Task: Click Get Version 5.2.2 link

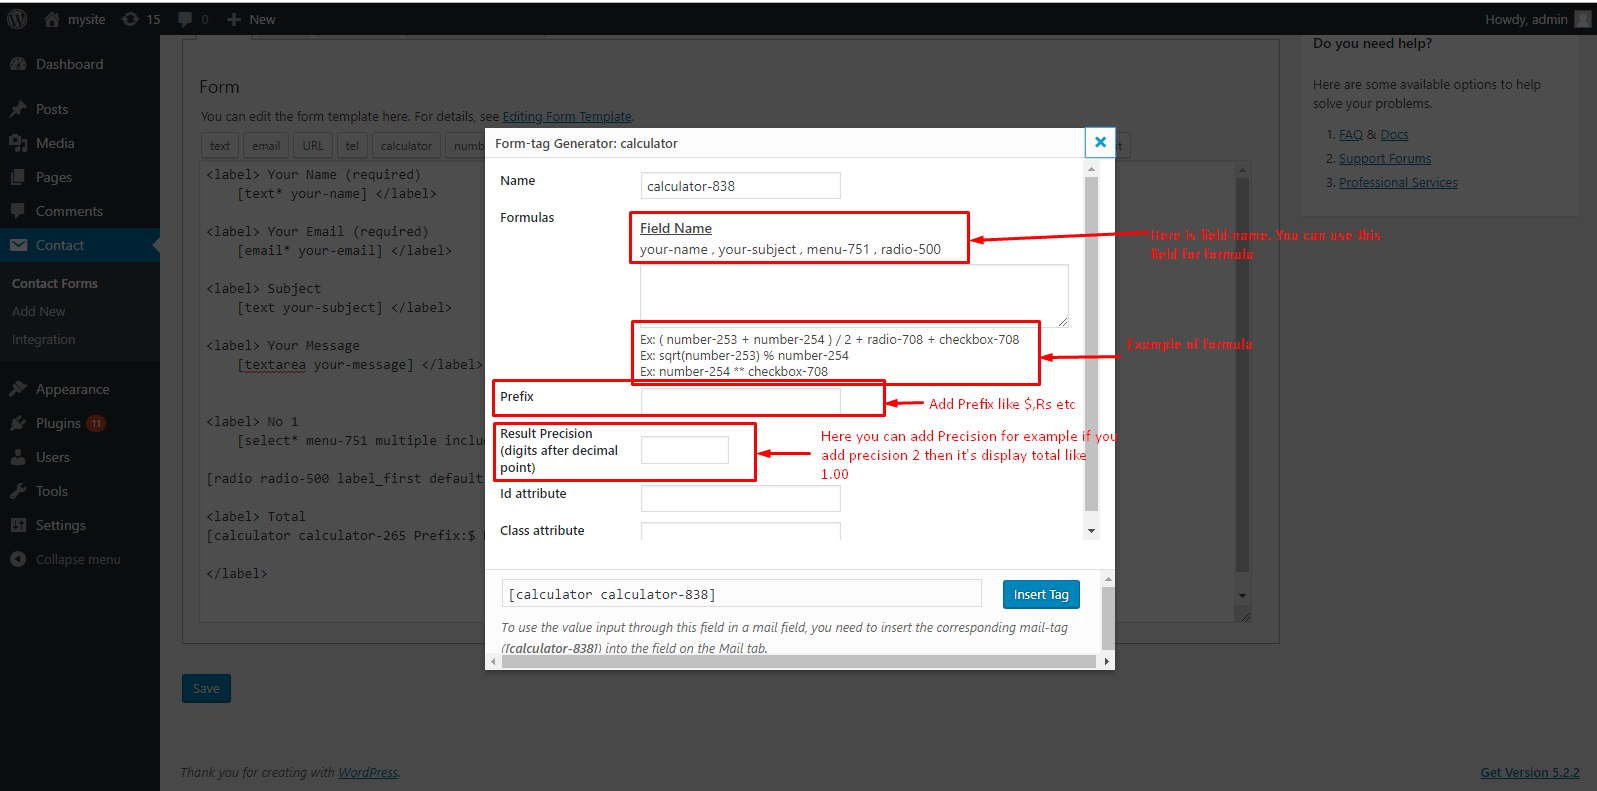Action: (1530, 772)
